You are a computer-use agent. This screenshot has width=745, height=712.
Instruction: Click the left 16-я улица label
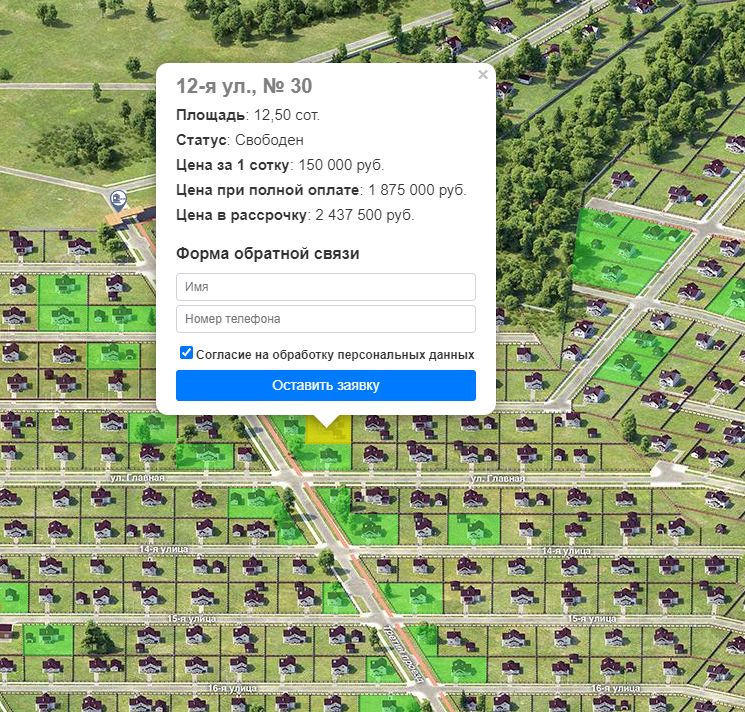point(232,688)
